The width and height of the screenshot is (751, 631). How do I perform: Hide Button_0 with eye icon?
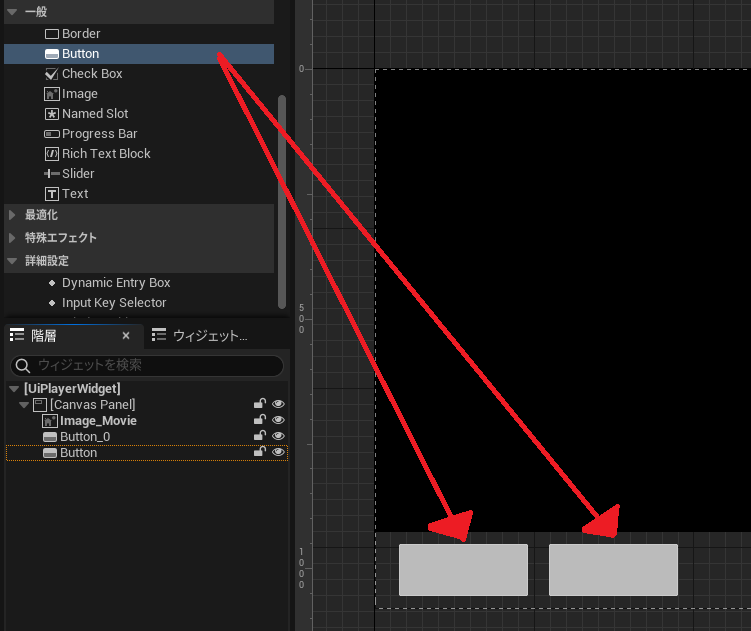click(278, 436)
